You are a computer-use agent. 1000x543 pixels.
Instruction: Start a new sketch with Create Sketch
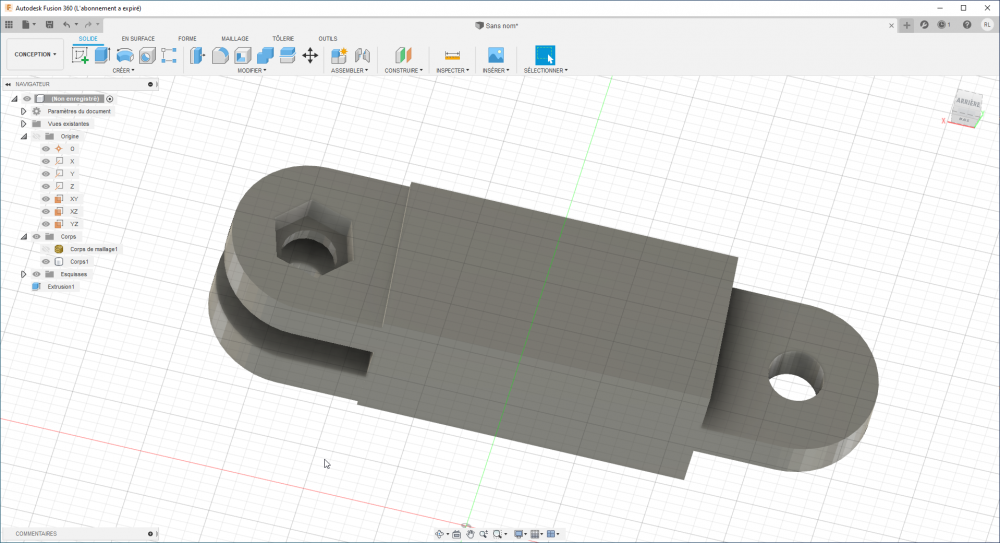pyautogui.click(x=80, y=56)
